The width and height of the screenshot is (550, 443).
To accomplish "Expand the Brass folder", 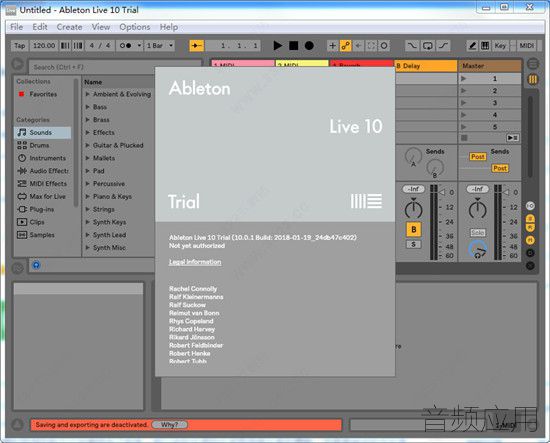I will (x=88, y=120).
